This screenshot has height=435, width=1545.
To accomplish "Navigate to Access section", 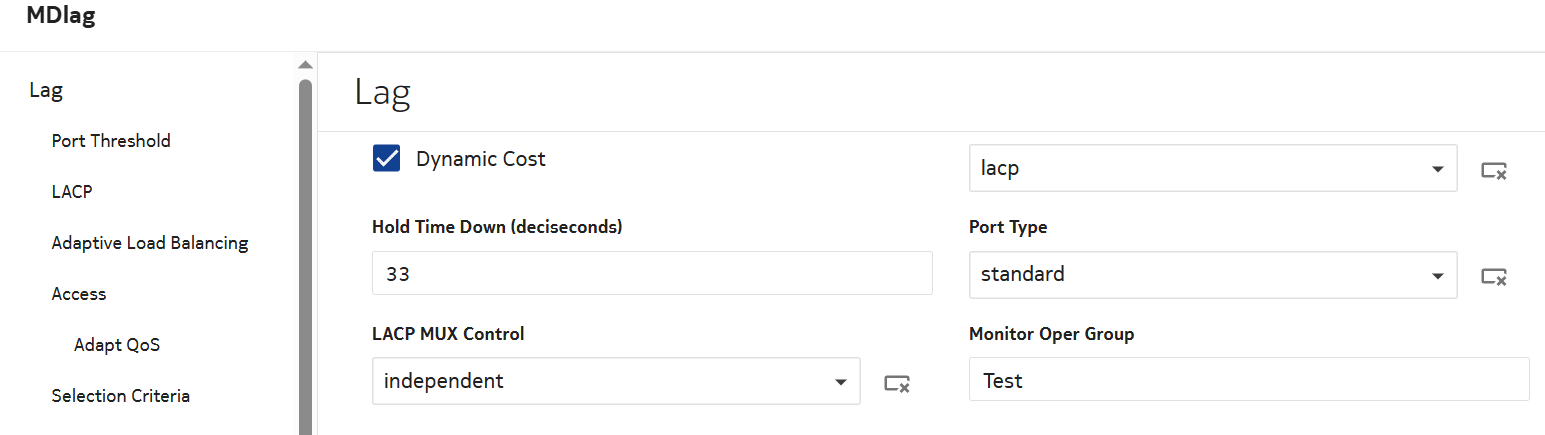I will click(x=79, y=294).
